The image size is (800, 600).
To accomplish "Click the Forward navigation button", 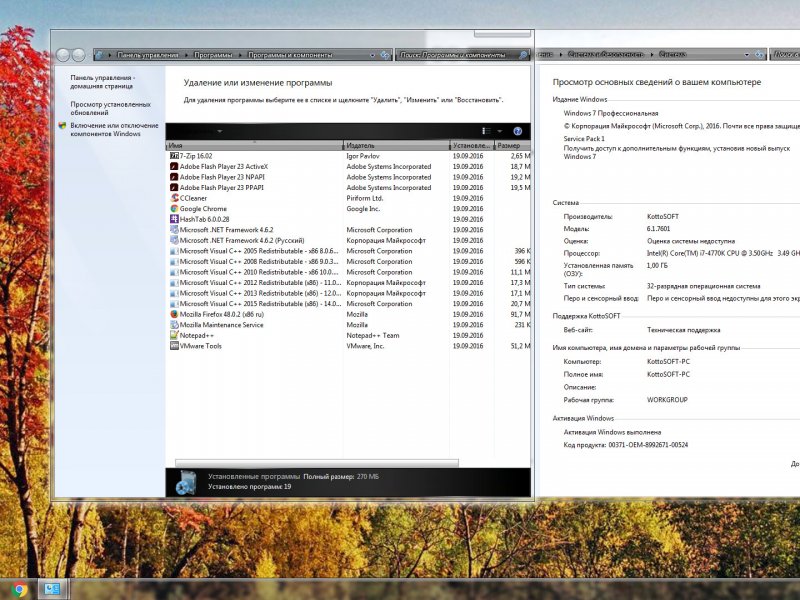I will point(78,55).
